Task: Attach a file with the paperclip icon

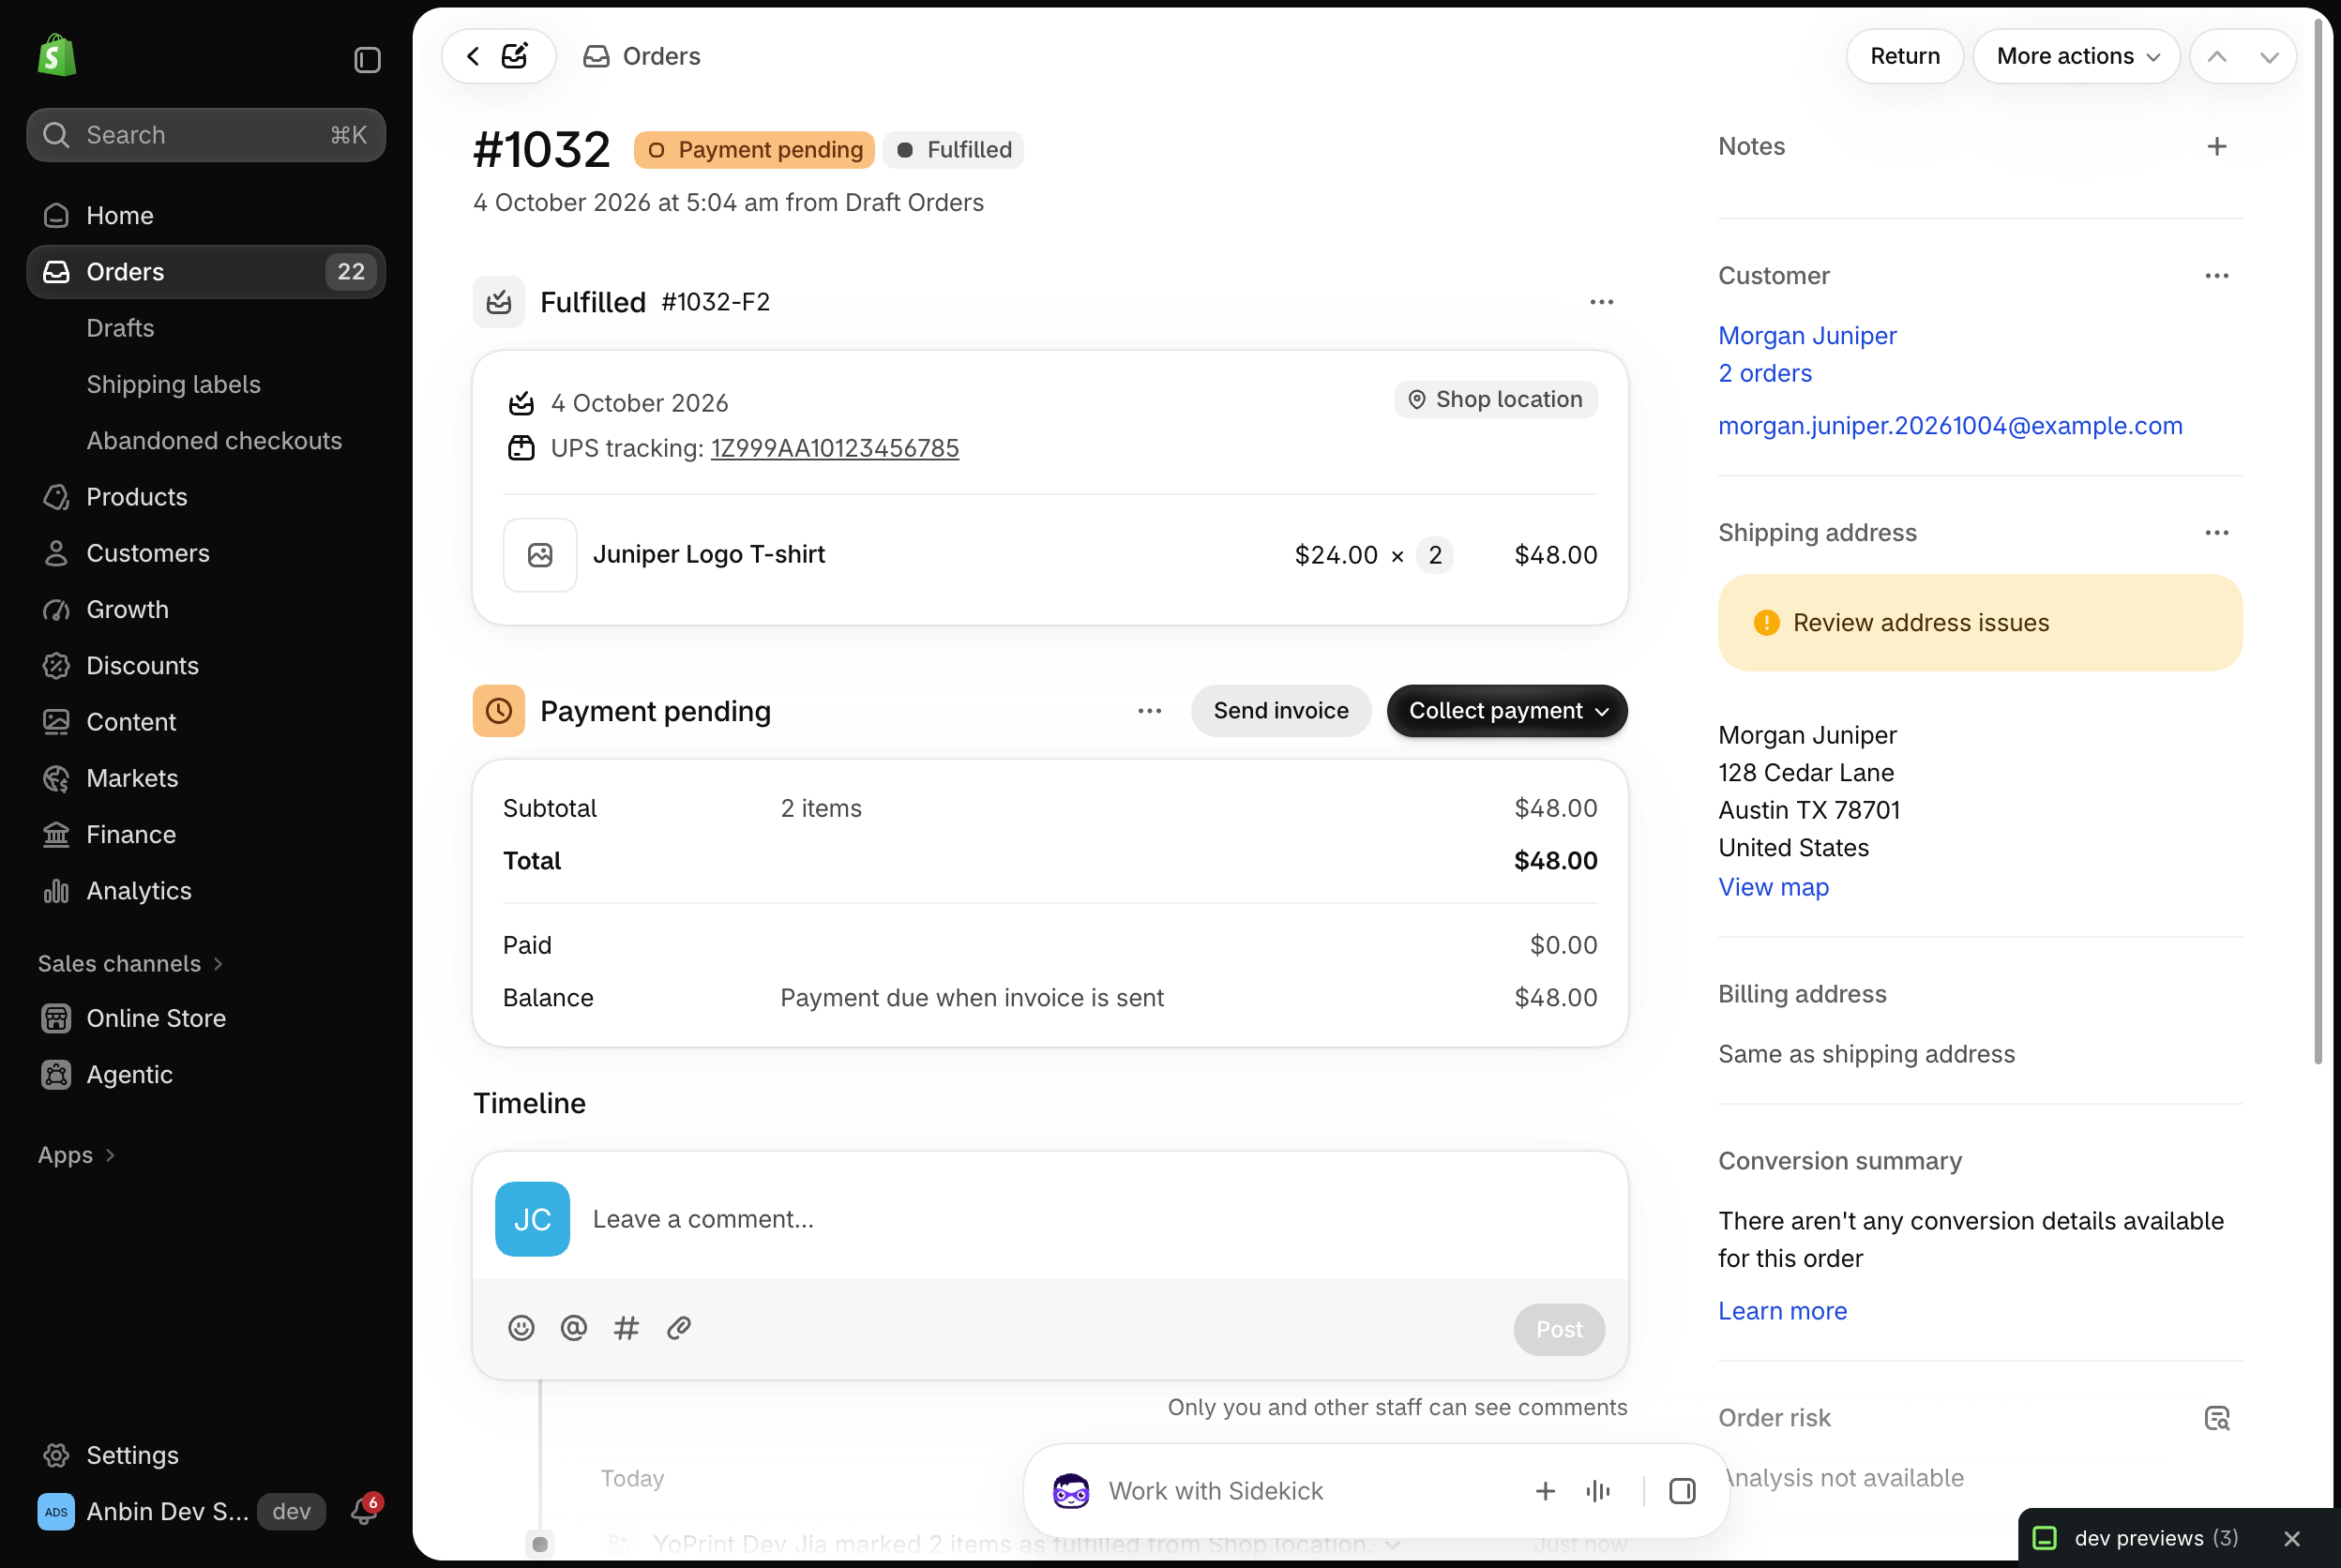Action: pos(679,1328)
